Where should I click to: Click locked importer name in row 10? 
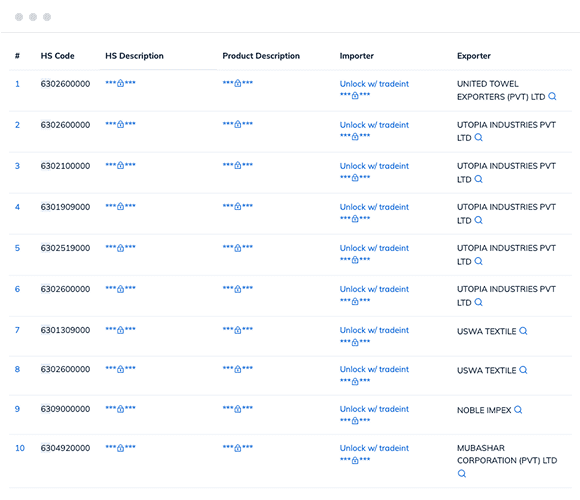tap(355, 460)
